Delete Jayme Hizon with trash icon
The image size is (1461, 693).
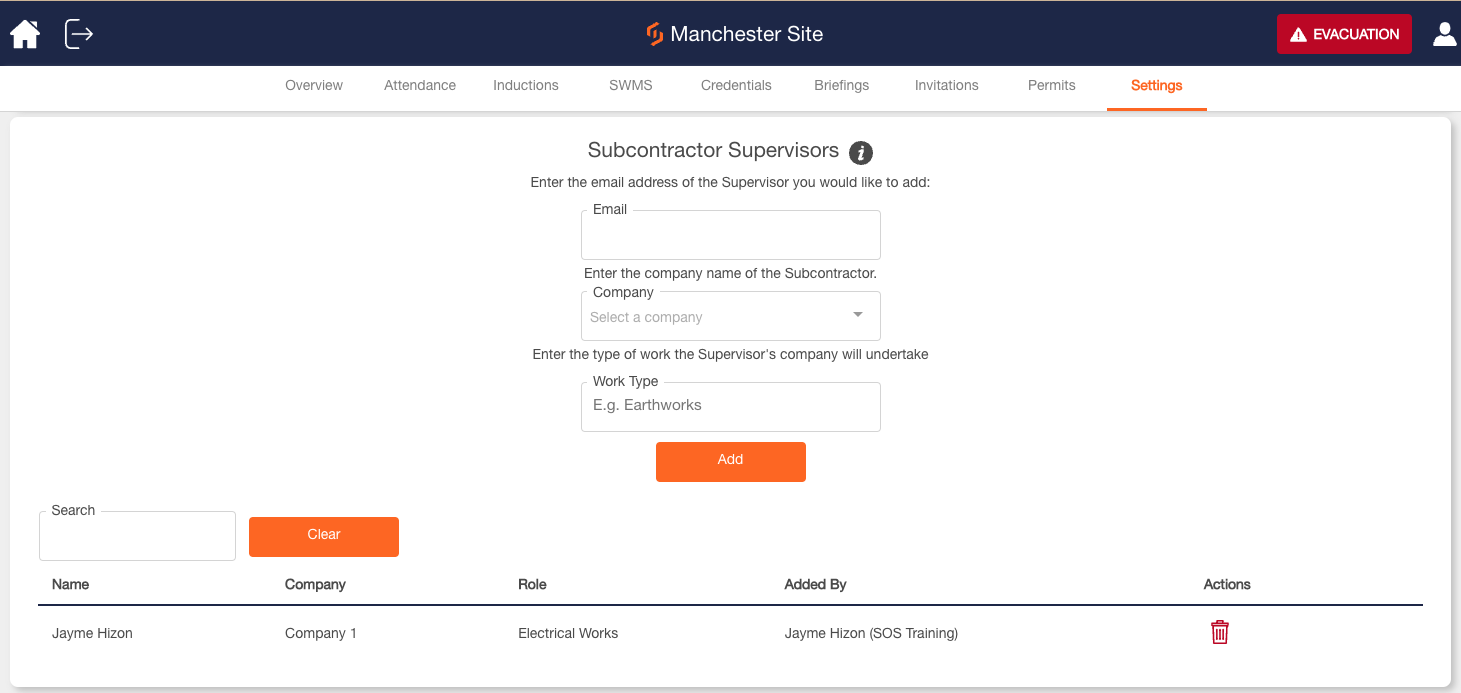click(1220, 632)
